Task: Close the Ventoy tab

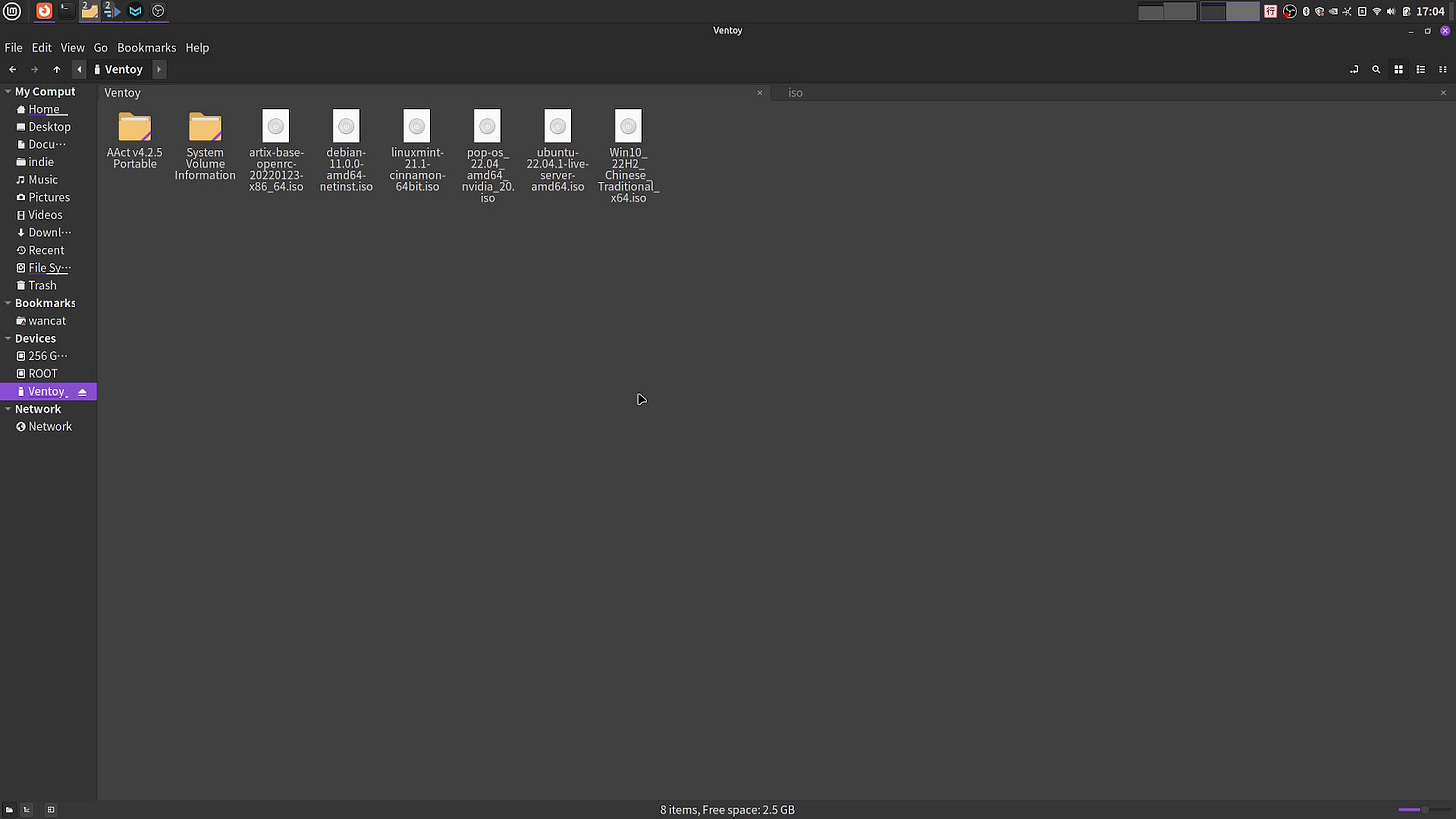Action: point(759,92)
